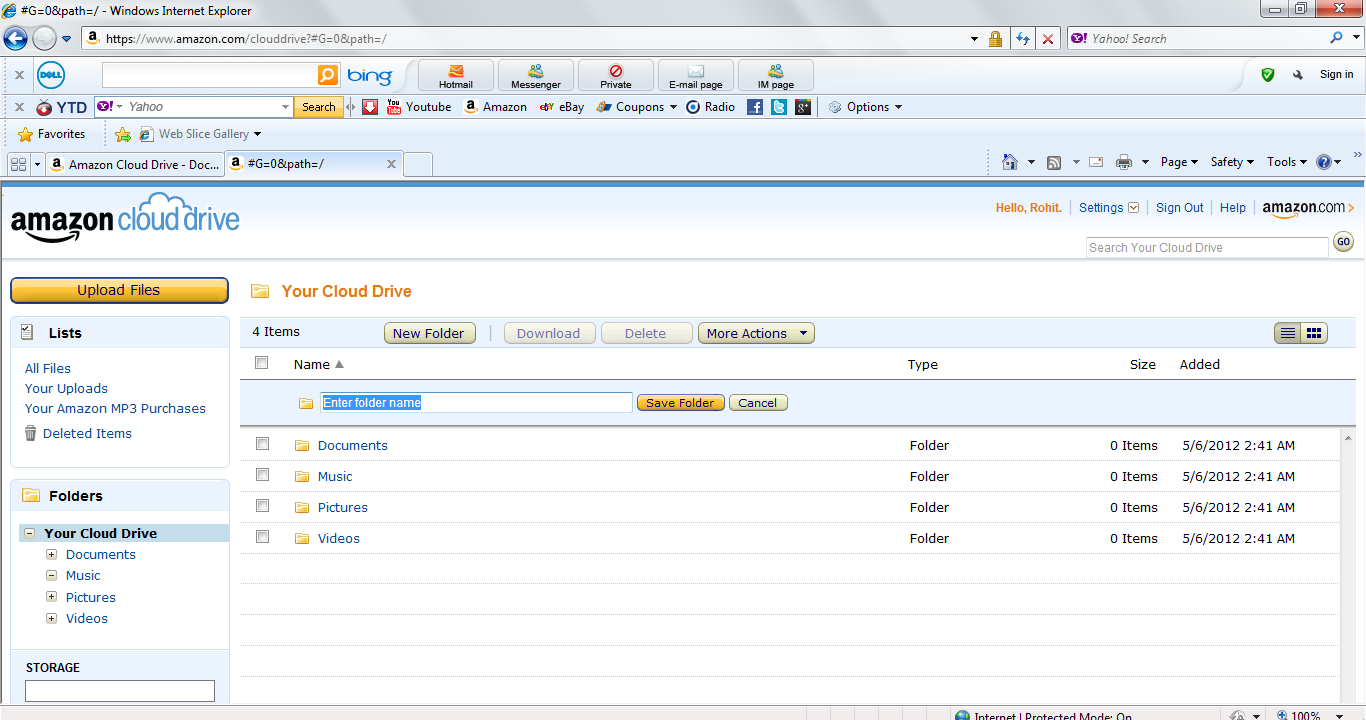Click the orange Bing search magnifier
1366x720 pixels.
point(327,76)
